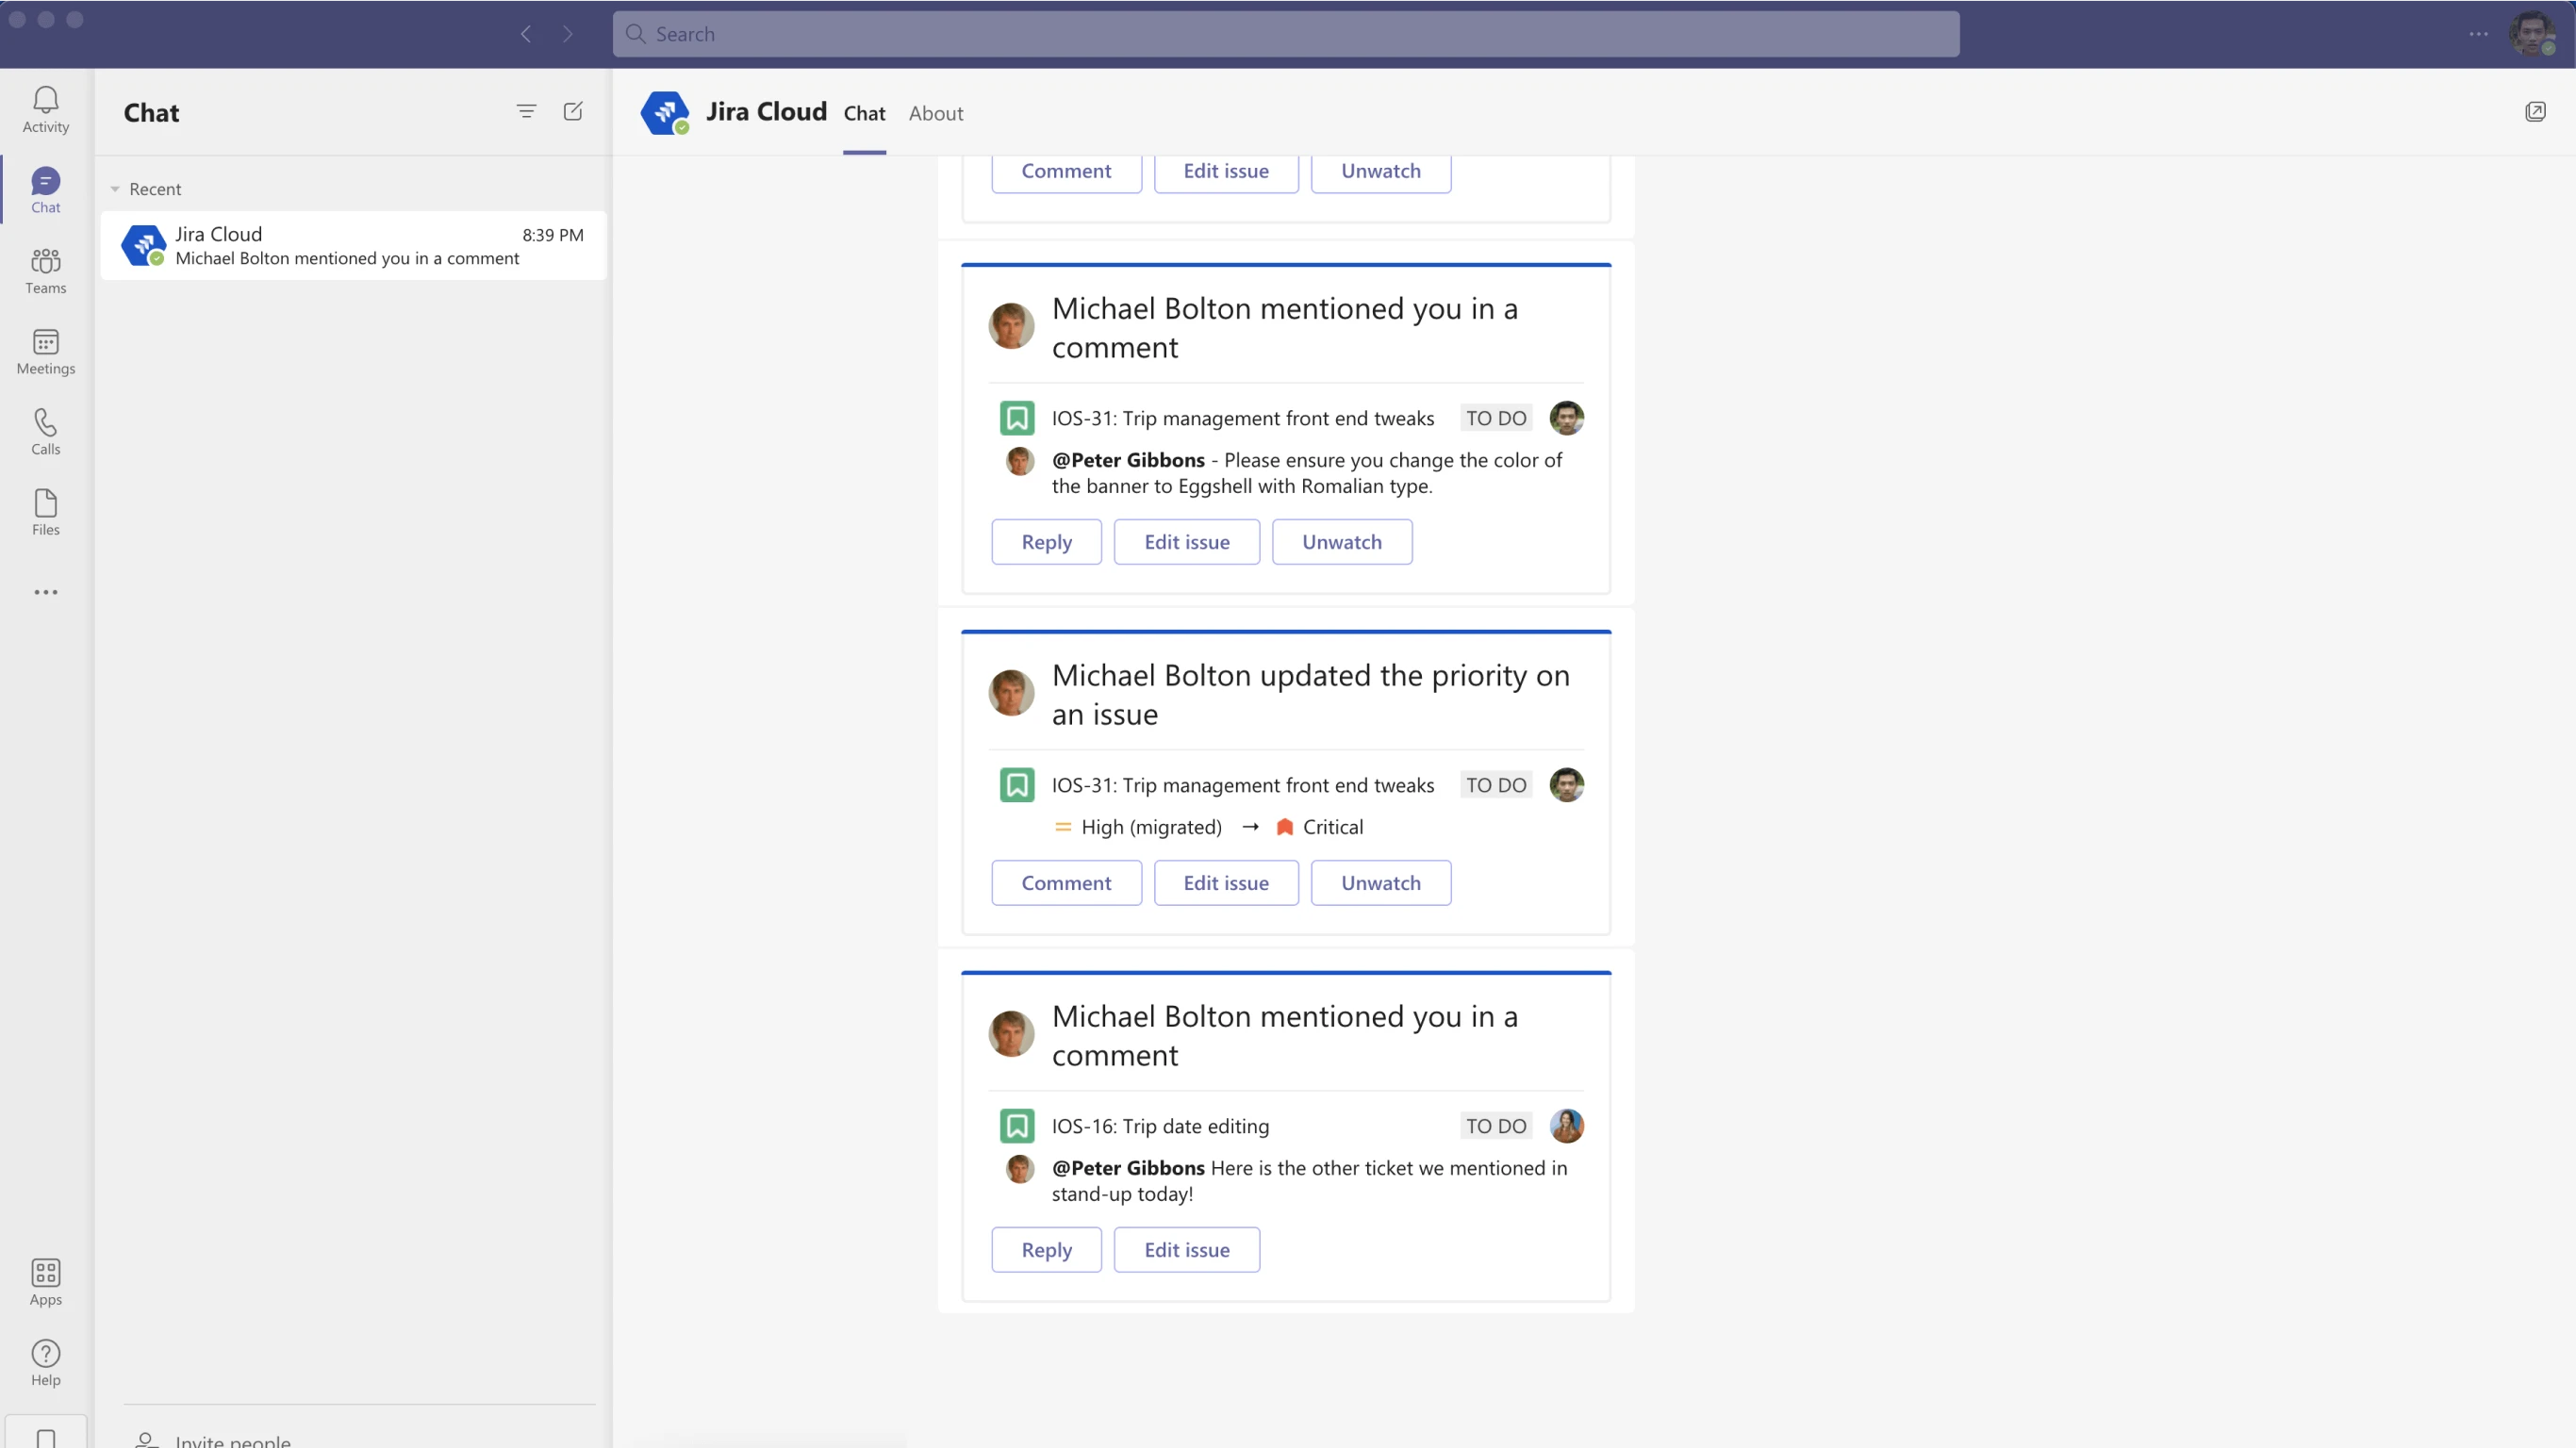Open the Activity feed
2576x1448 pixels.
coord(45,109)
